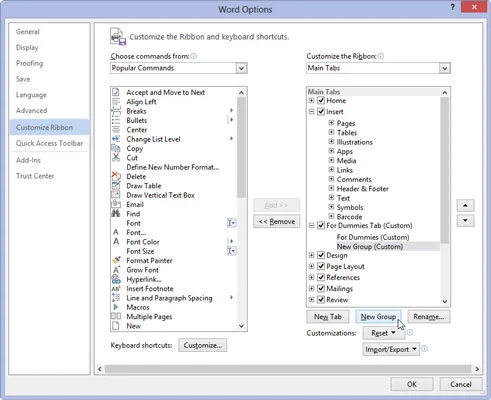
Task: Switch to the Quick Access Toolbar category
Action: [x=49, y=143]
